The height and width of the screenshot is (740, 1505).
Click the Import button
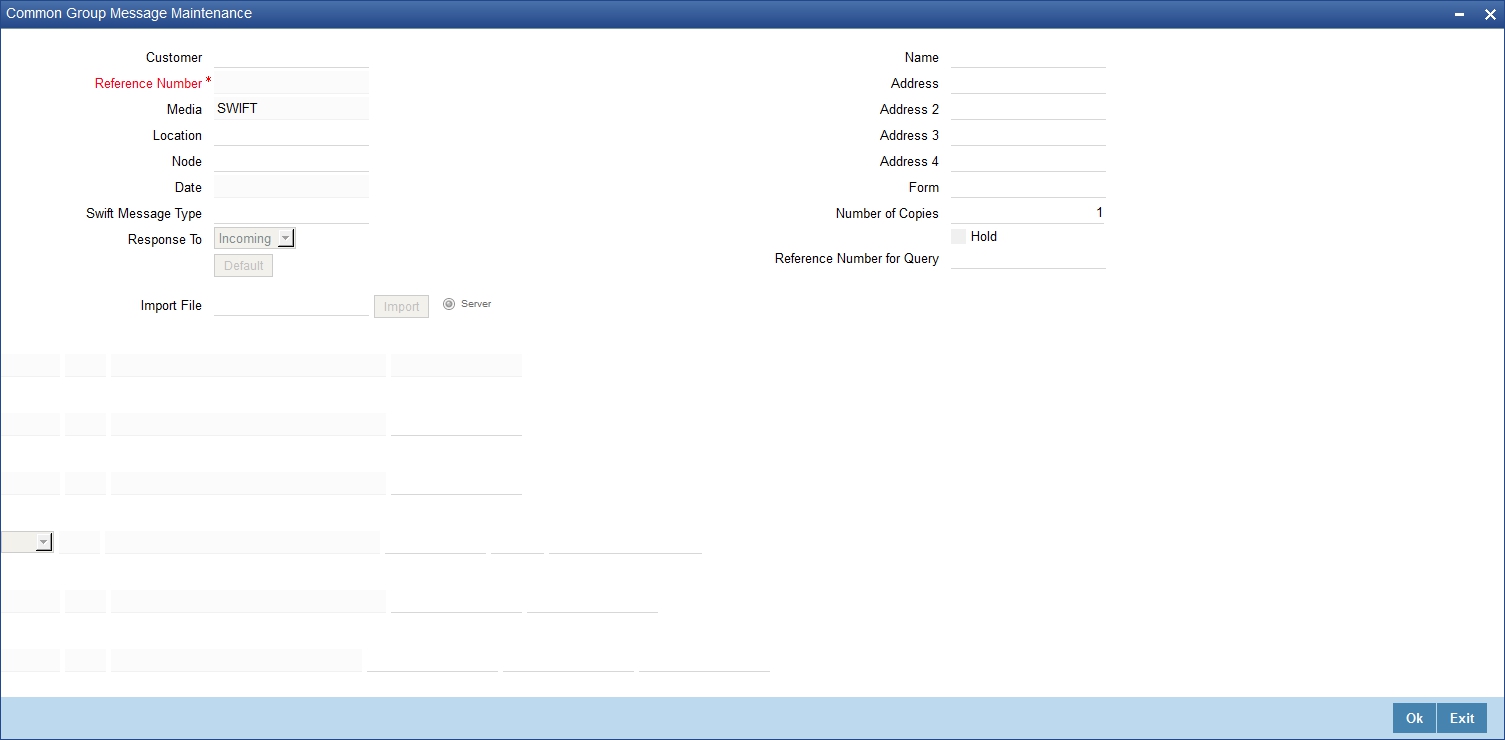coord(401,306)
